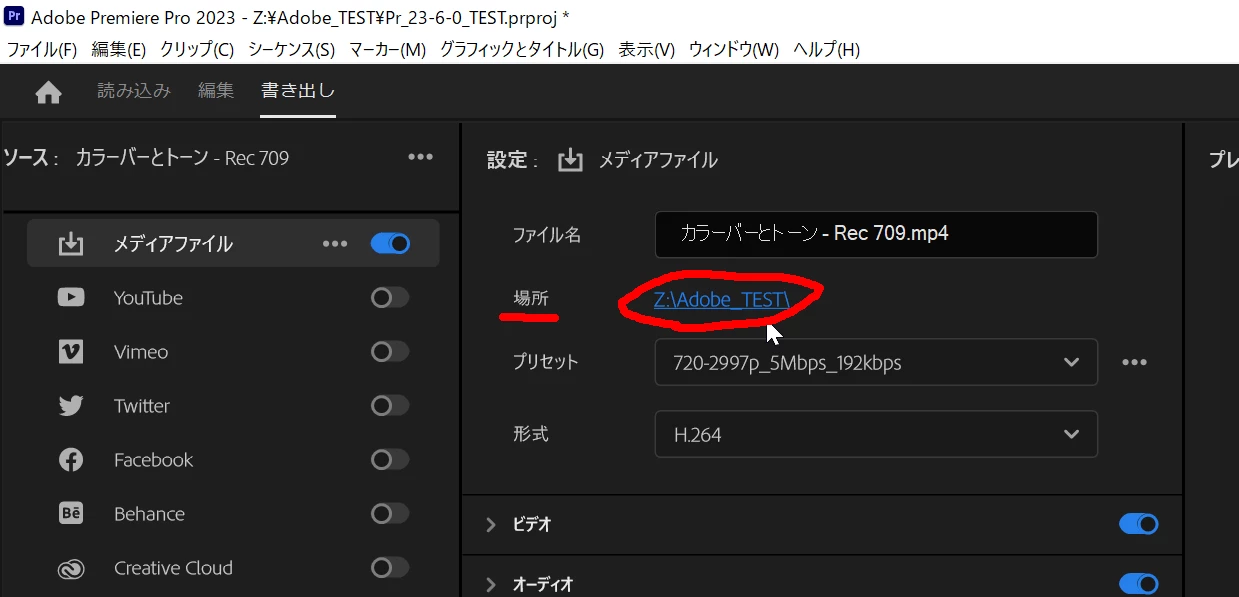
Task: Select the メディアファイル destination row label
Action: pyautogui.click(x=173, y=244)
